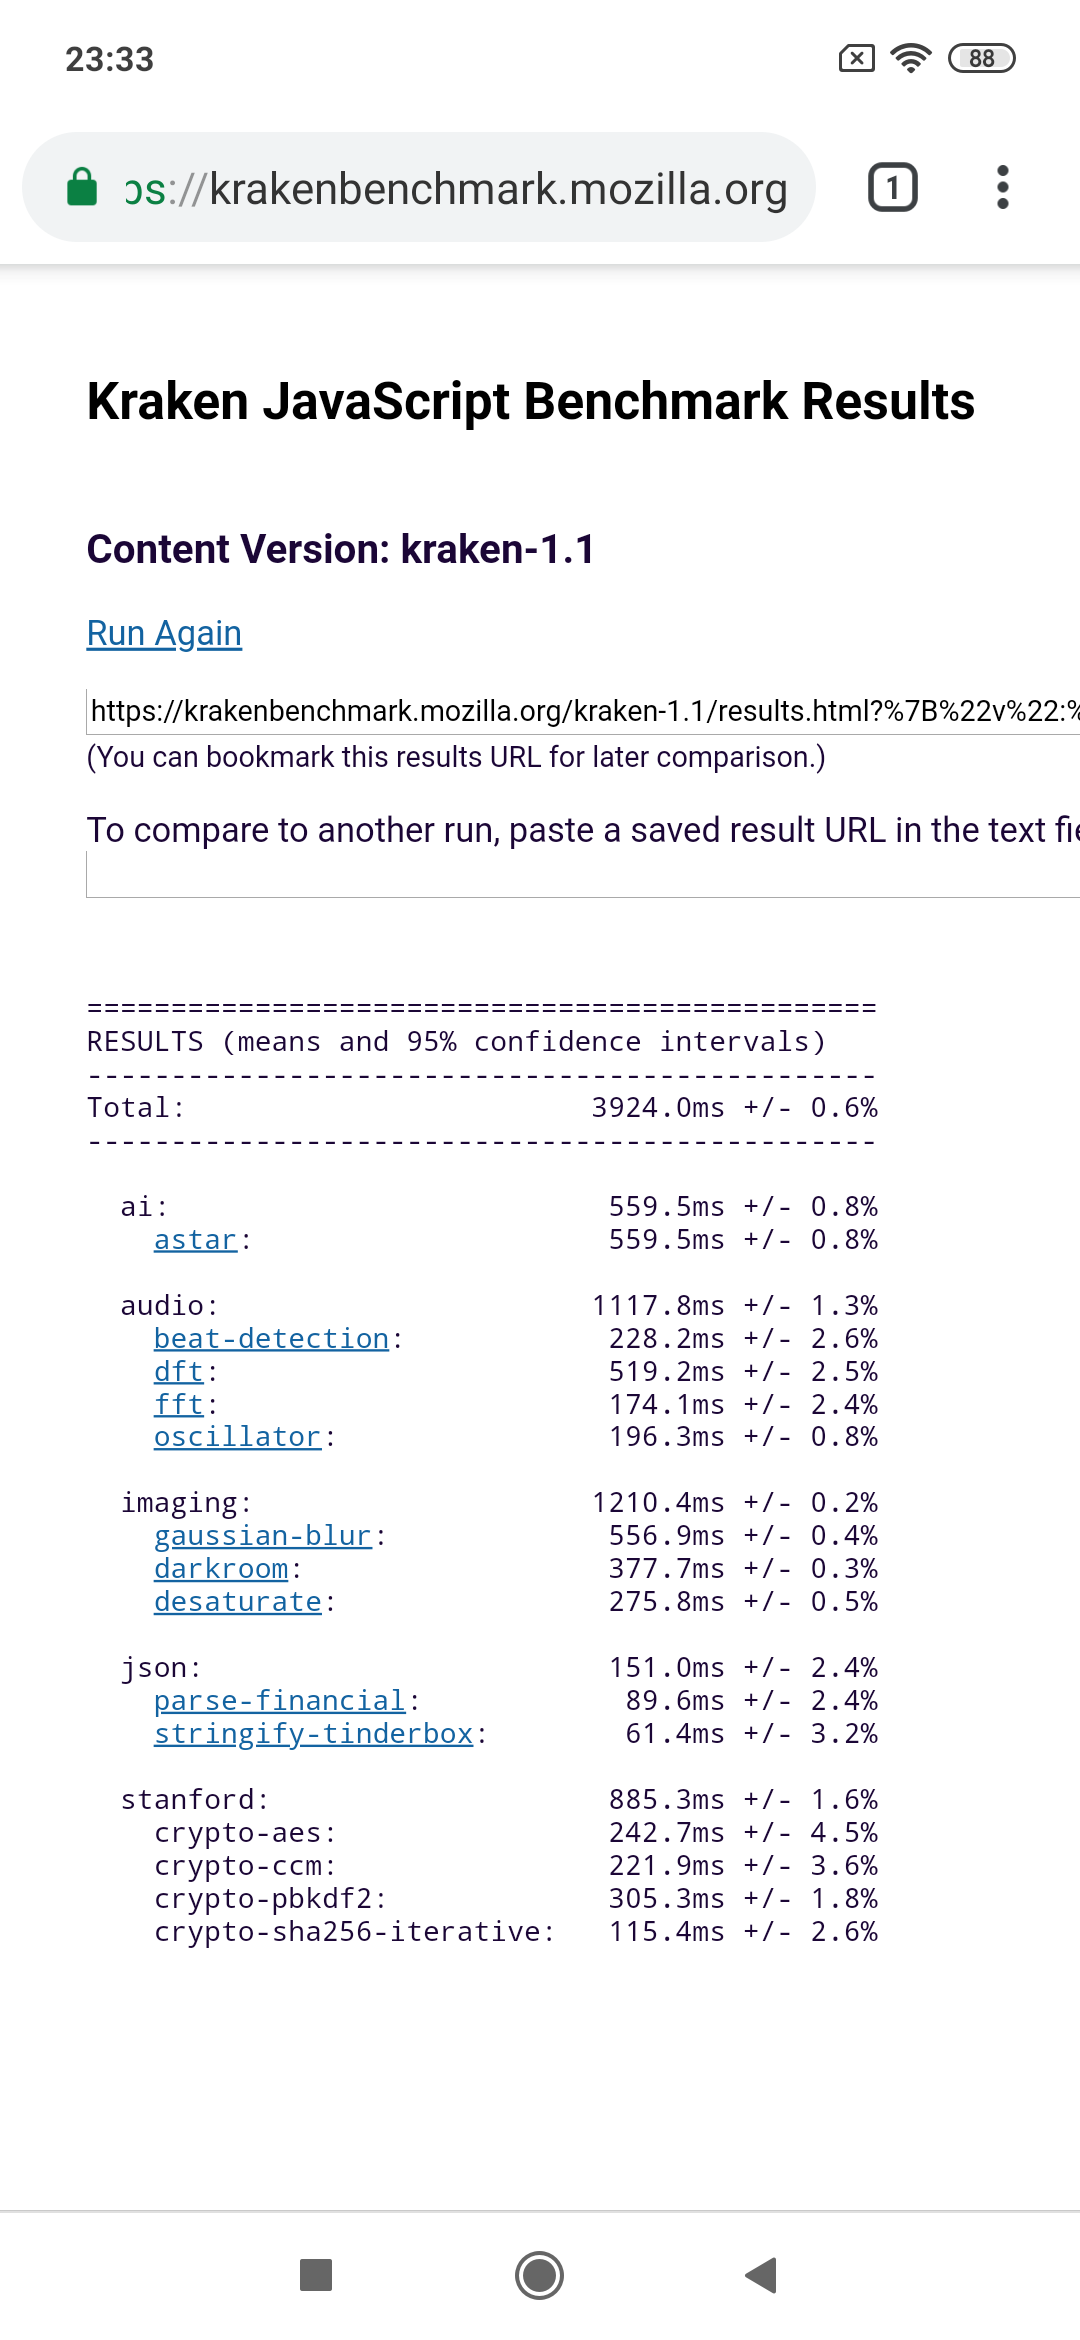
Task: Tap the battery indicator showing 88
Action: (x=981, y=58)
